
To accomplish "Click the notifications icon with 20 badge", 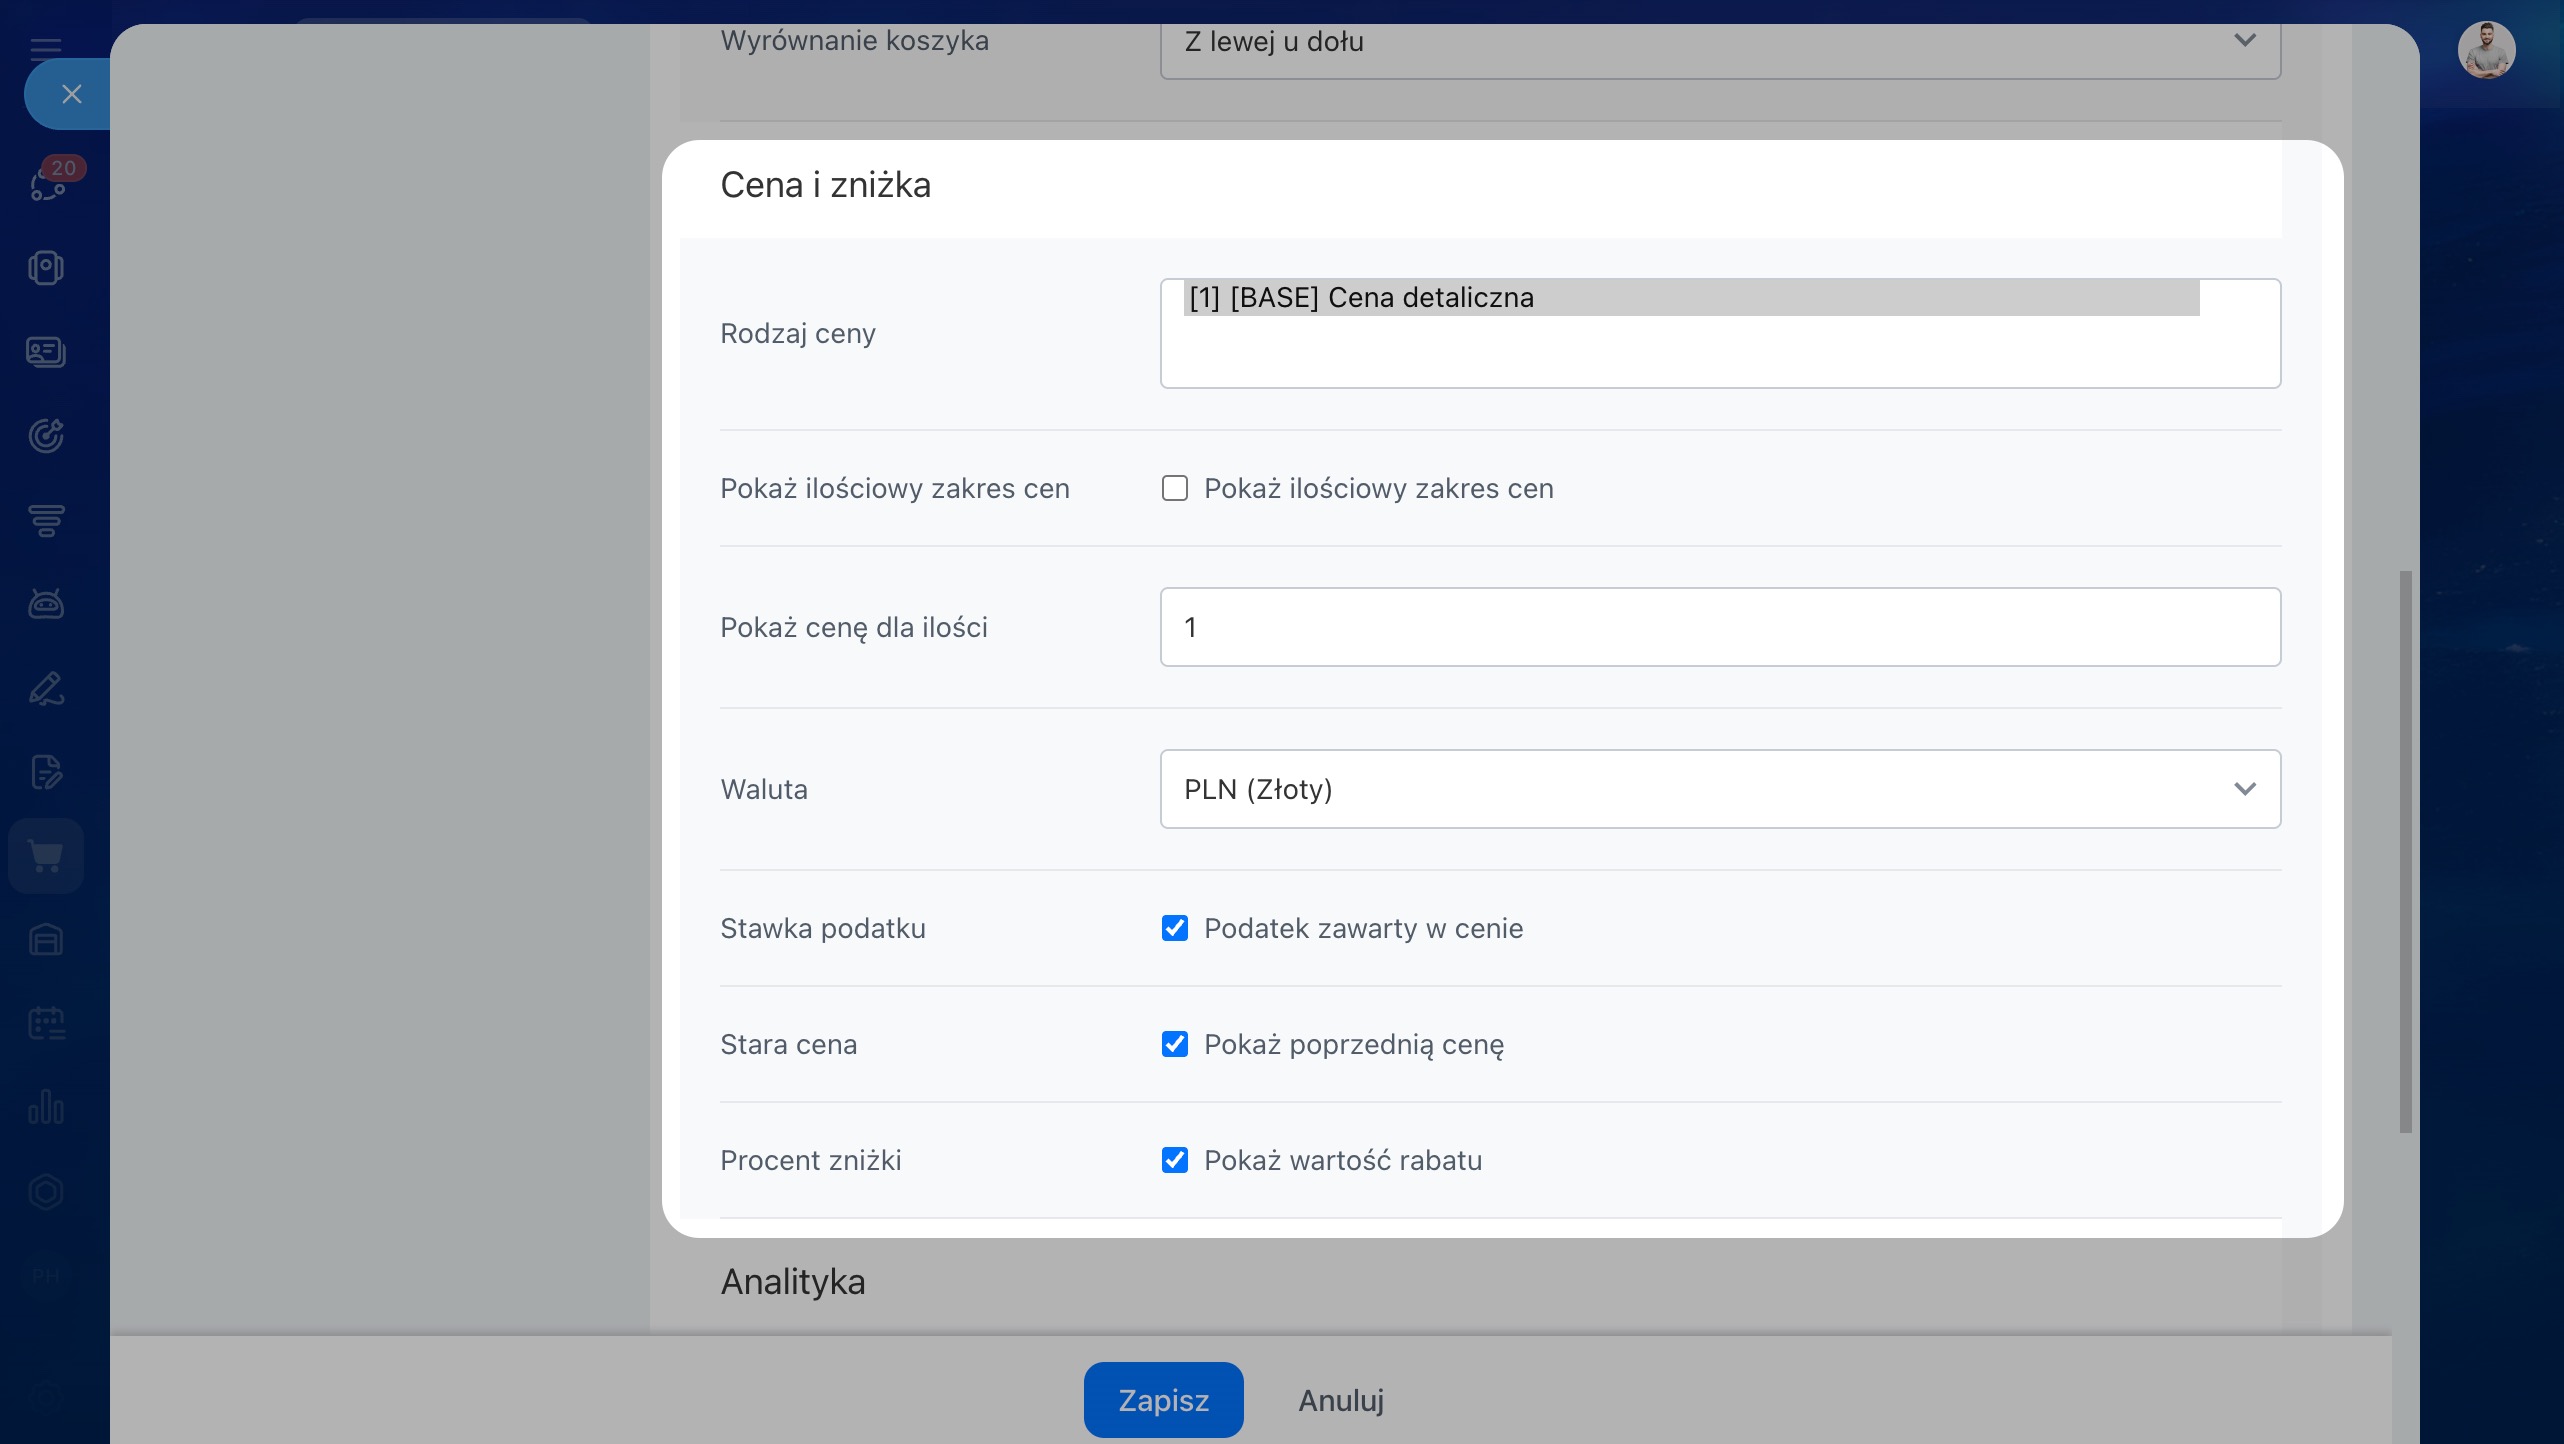I will 48,182.
